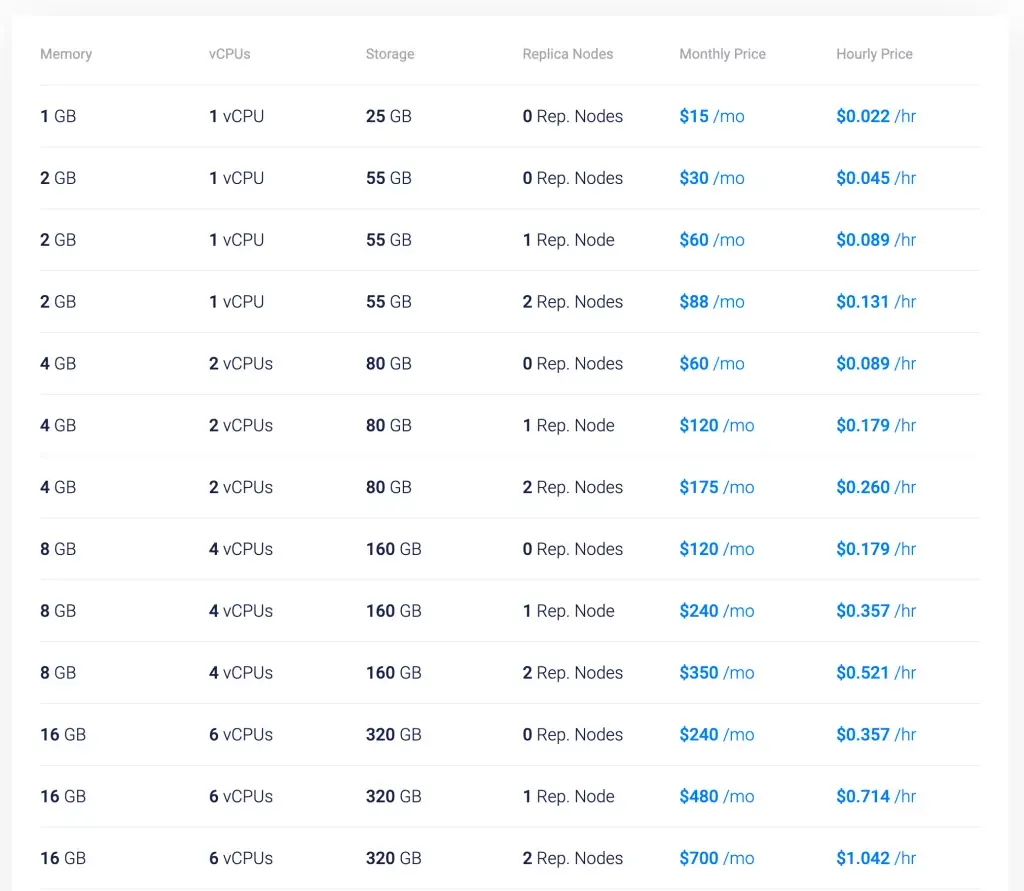
Task: Open the $1.042 /hr hourly price link
Action: click(875, 858)
